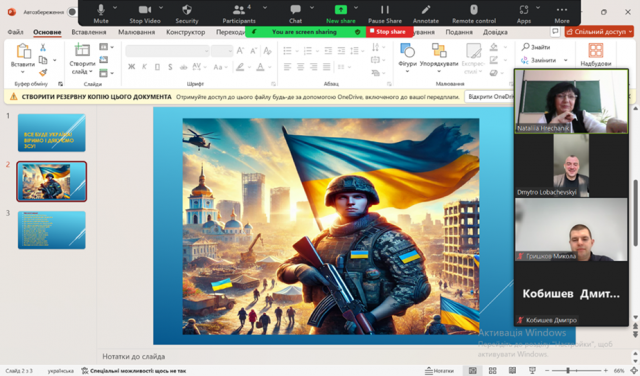
Task: Select slide 1 thumbnail with yellow title
Action: coord(51,133)
